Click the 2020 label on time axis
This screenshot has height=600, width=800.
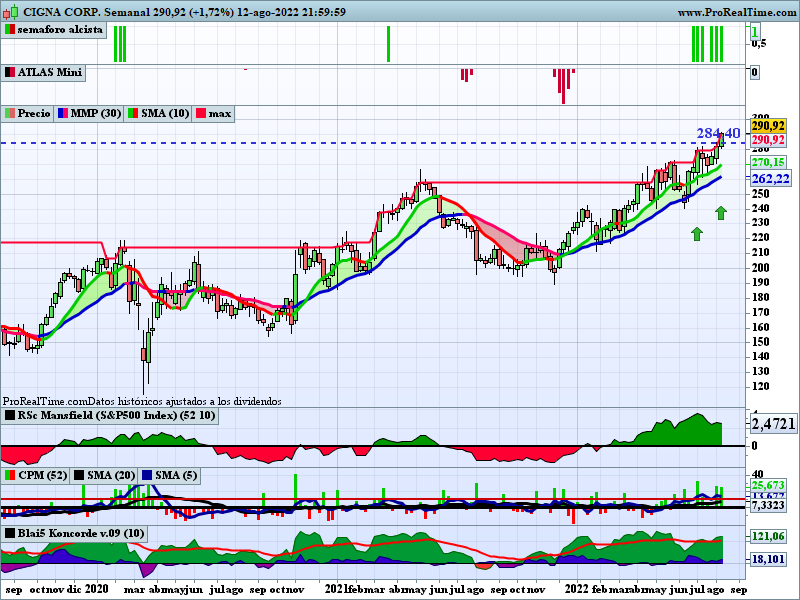pos(96,589)
